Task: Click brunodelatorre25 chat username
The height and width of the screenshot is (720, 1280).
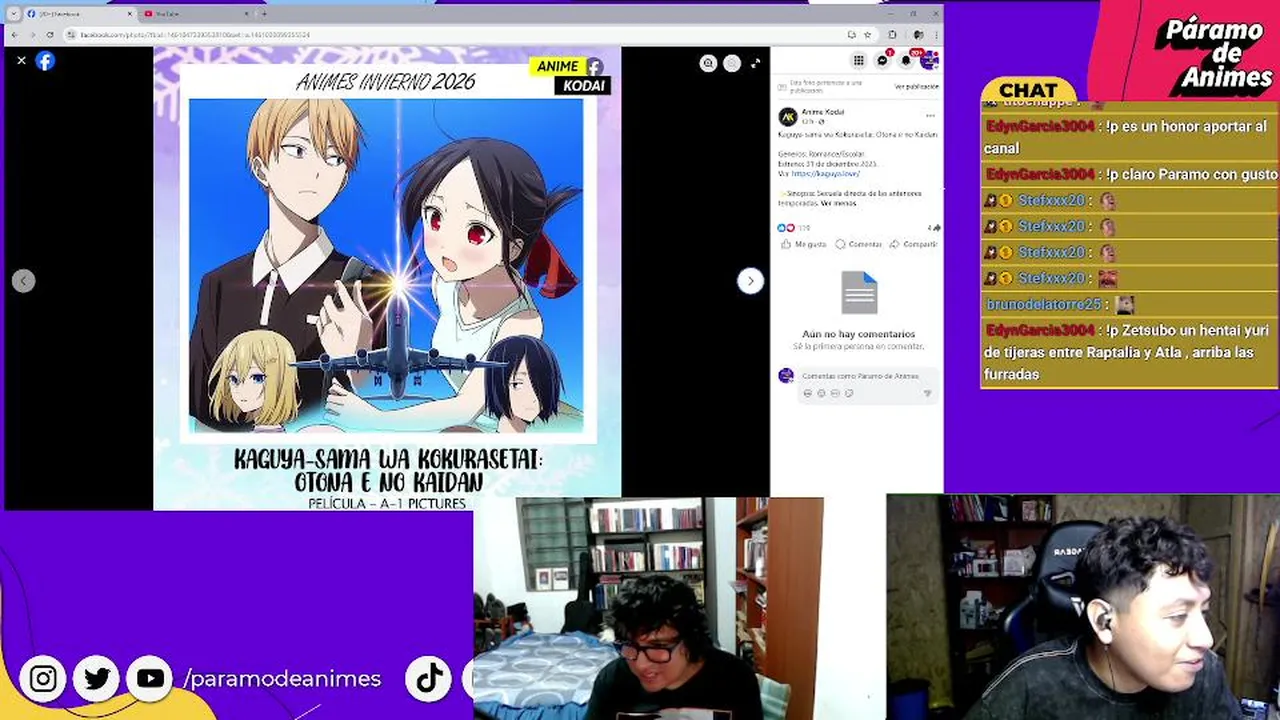Action: pos(1043,304)
